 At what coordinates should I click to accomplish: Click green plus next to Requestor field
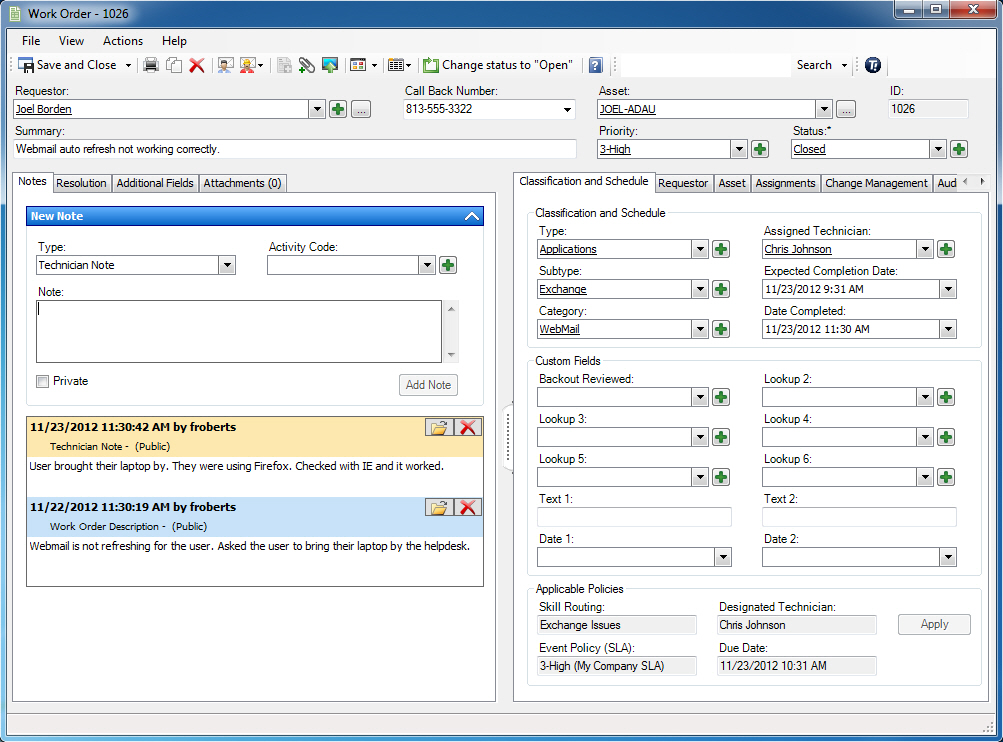pyautogui.click(x=338, y=109)
